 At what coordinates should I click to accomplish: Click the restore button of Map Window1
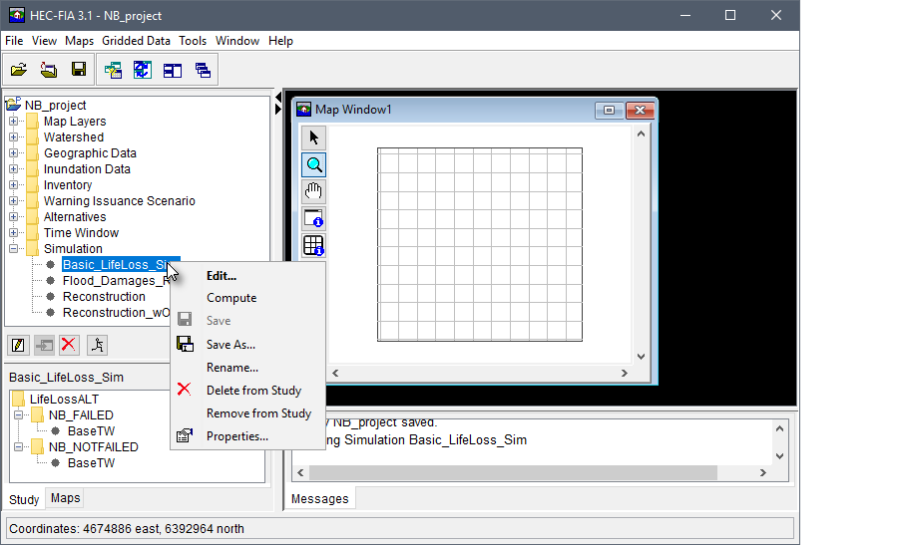[609, 110]
